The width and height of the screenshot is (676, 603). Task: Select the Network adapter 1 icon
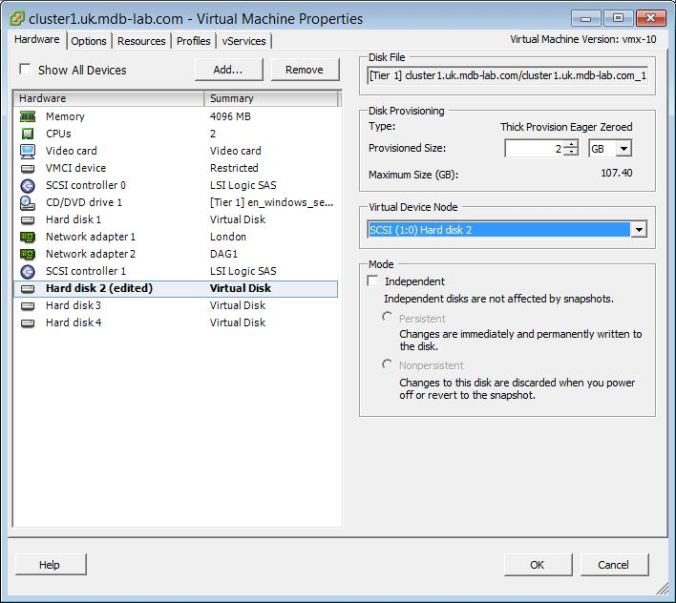(x=27, y=237)
